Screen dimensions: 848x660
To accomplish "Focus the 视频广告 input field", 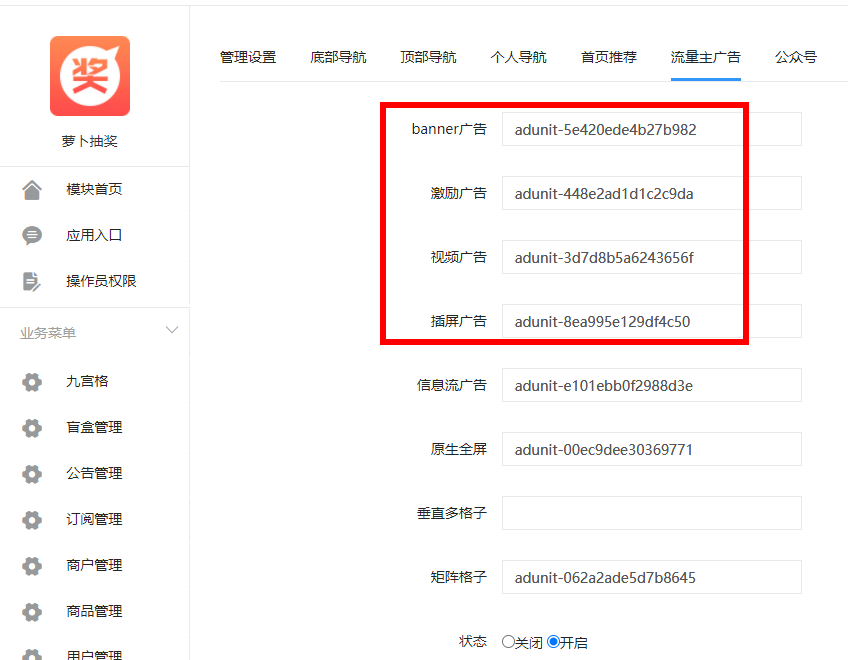I will pos(652,257).
